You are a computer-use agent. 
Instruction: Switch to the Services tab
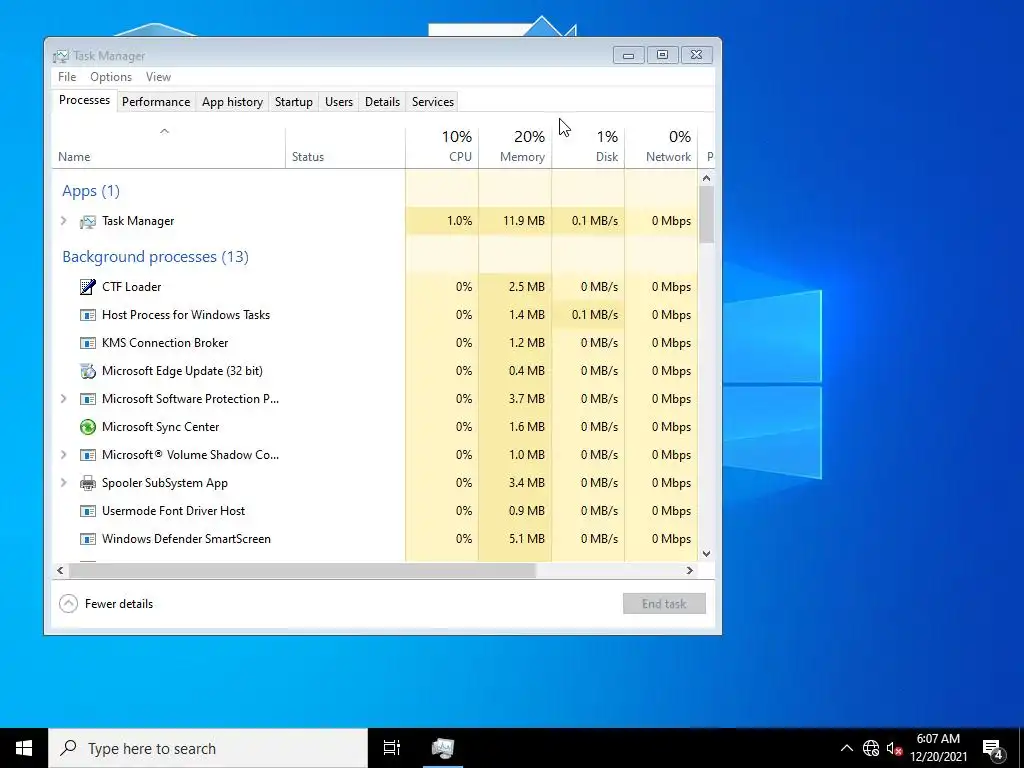click(x=432, y=102)
